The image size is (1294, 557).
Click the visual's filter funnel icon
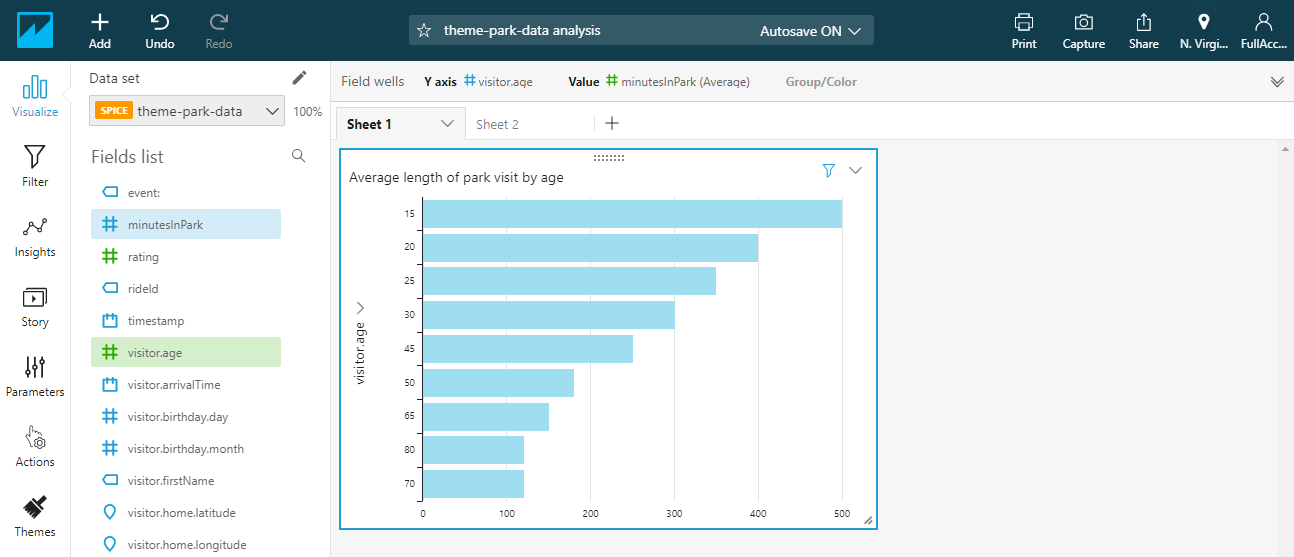(828, 171)
